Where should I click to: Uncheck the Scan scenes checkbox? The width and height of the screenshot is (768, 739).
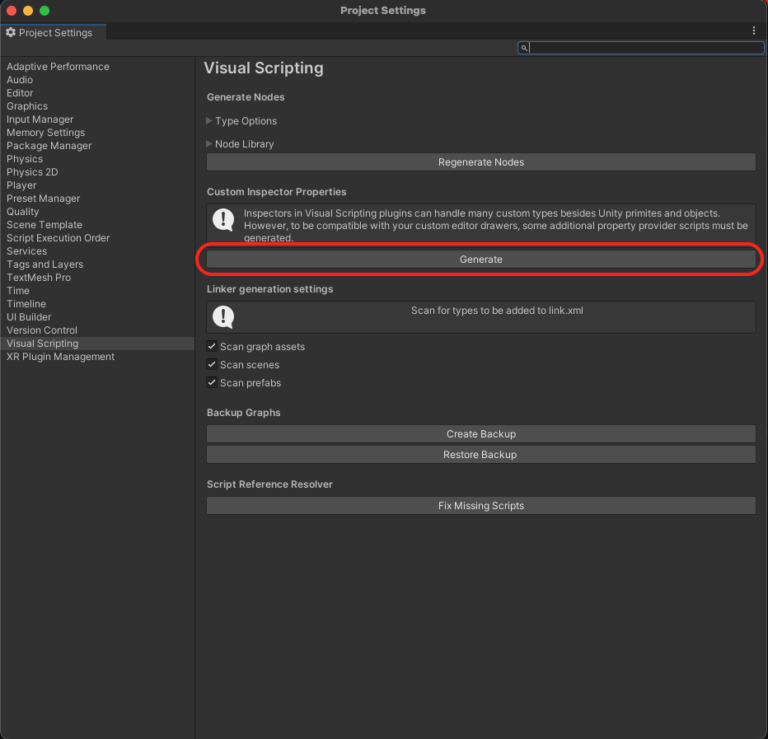tap(212, 365)
